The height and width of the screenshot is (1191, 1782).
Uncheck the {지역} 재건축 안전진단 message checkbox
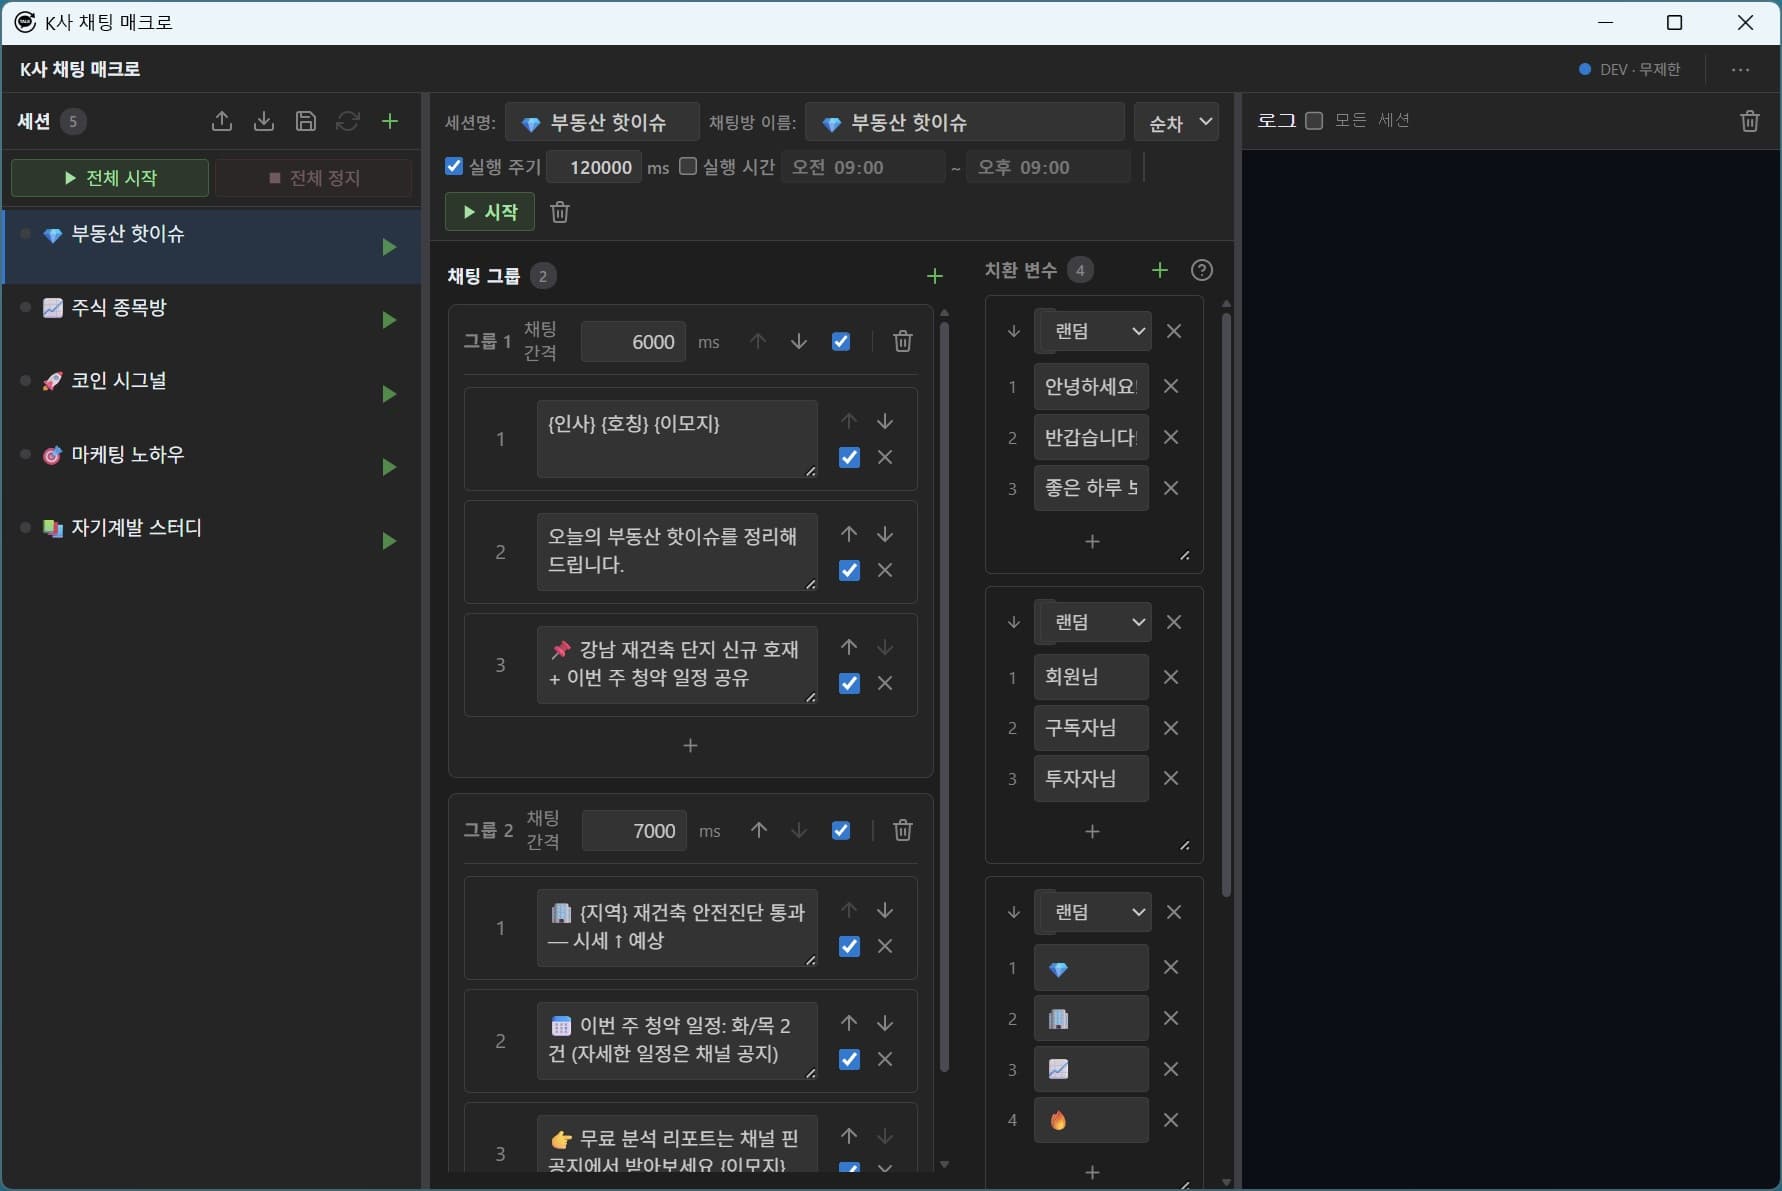tap(849, 946)
